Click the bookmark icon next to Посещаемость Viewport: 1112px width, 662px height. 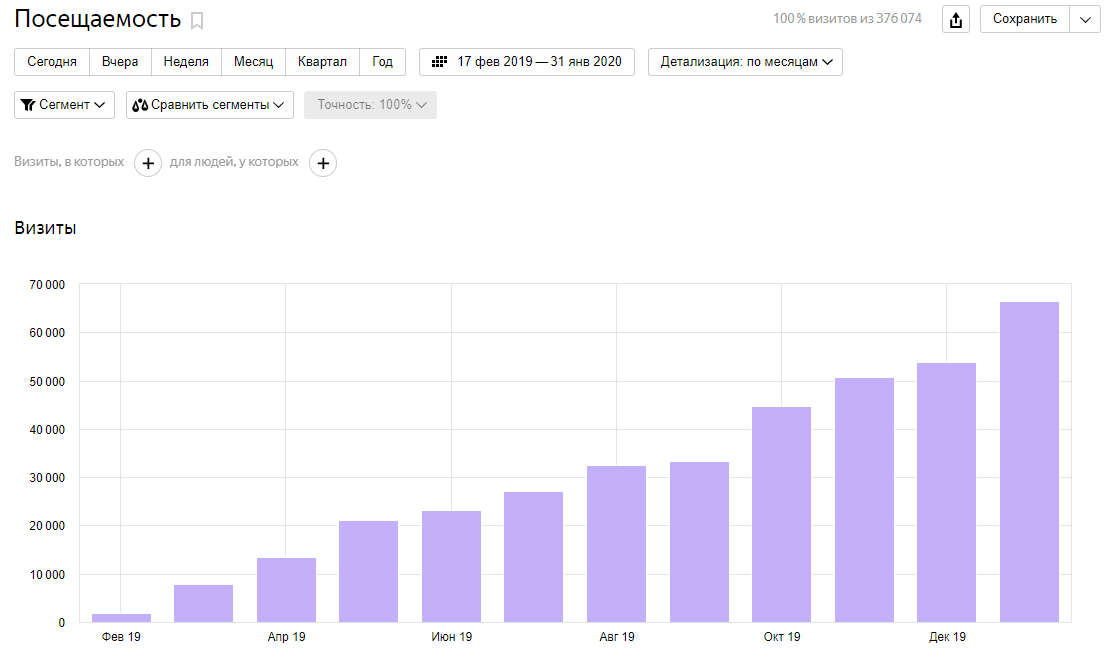point(197,20)
